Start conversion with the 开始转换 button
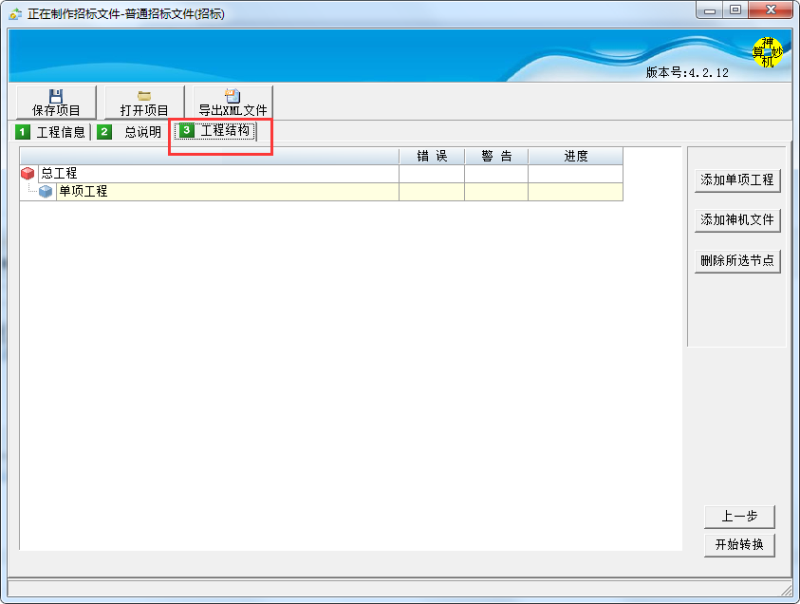The image size is (800, 604). coord(738,545)
